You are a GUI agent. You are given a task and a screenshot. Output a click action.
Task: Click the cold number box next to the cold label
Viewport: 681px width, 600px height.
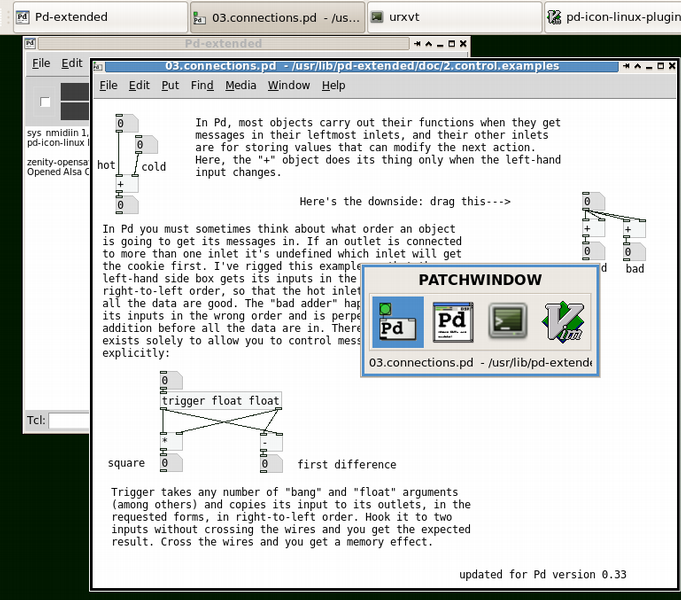[x=146, y=145]
